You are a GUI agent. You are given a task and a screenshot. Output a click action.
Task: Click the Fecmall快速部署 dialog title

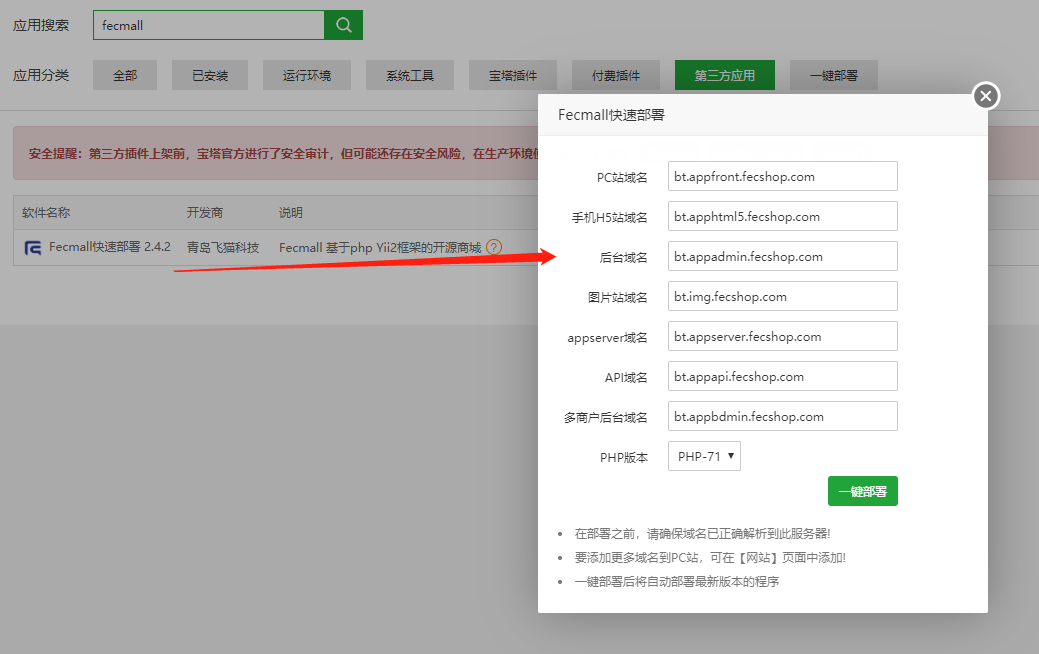[611, 115]
